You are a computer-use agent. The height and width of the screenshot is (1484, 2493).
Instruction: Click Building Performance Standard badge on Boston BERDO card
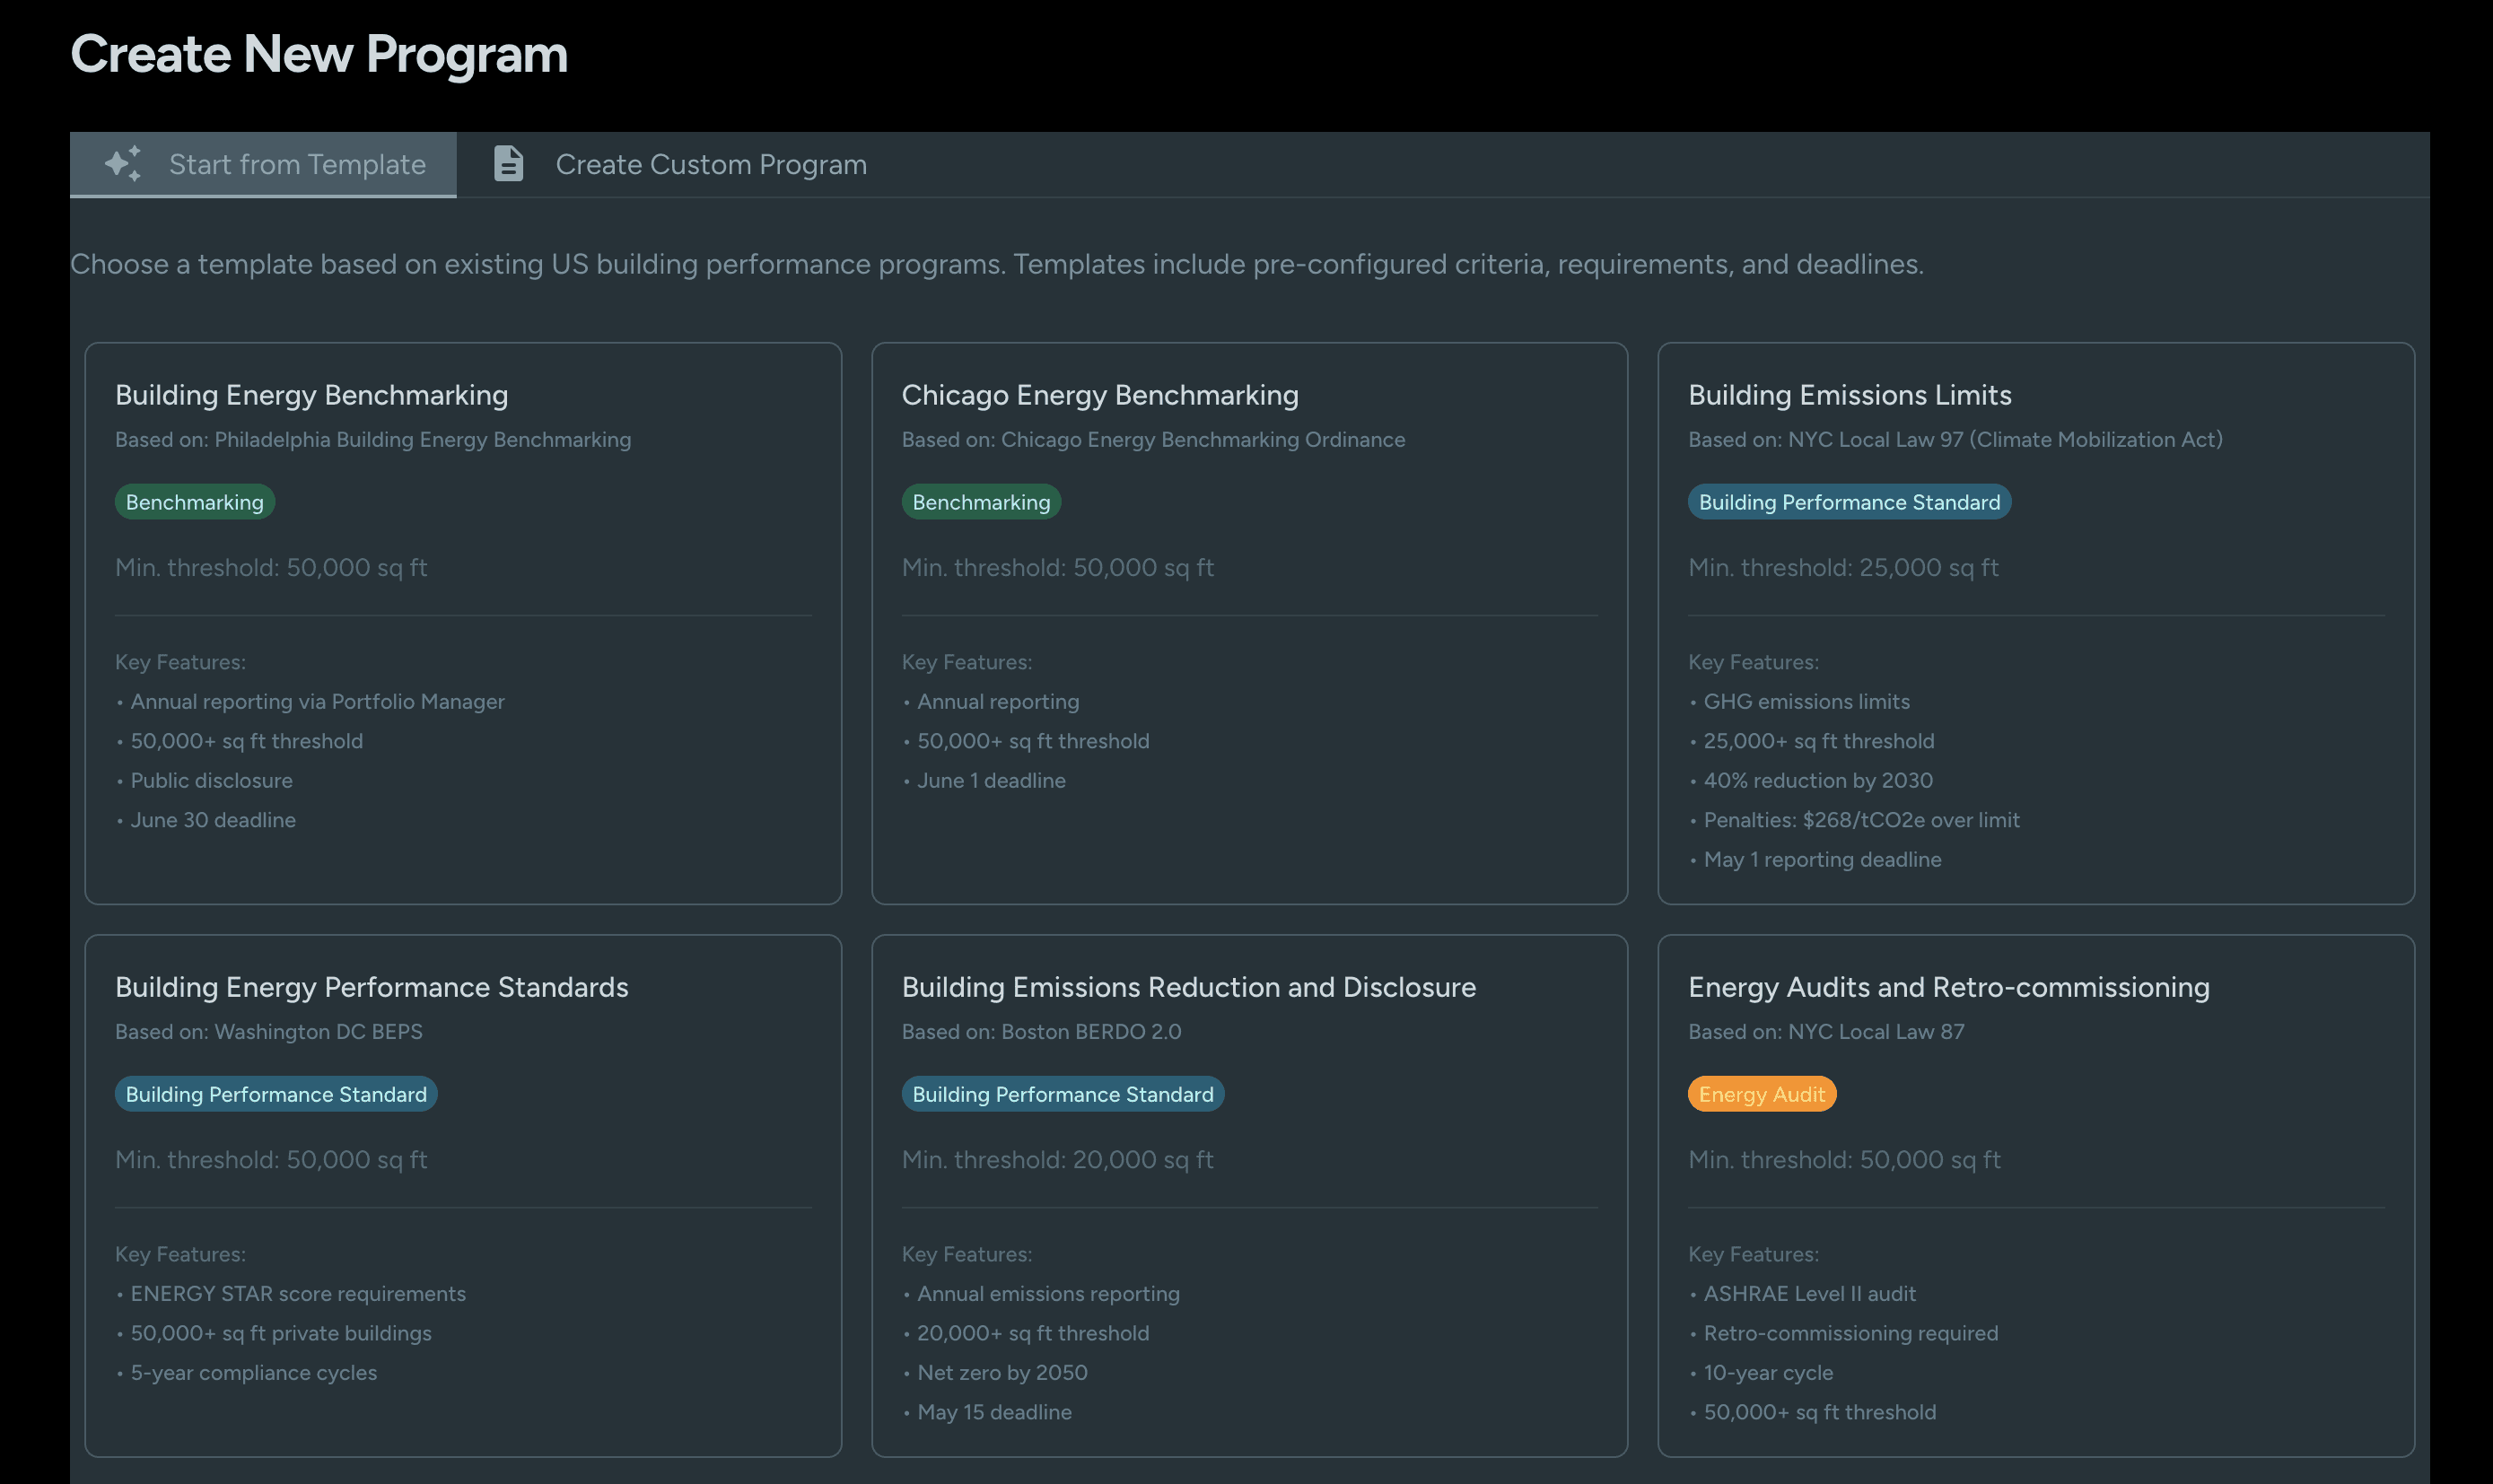click(x=1062, y=1094)
